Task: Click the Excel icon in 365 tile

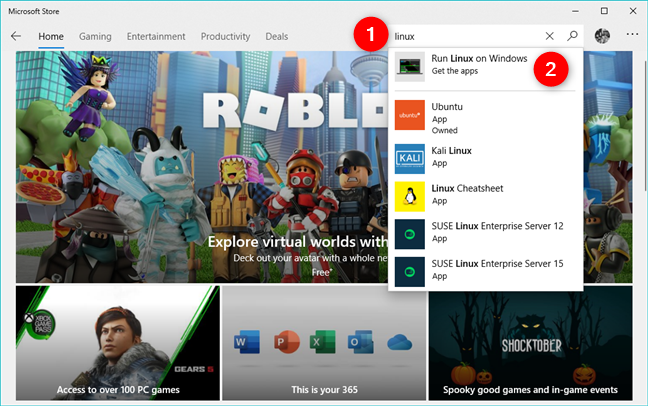Action: coord(323,342)
